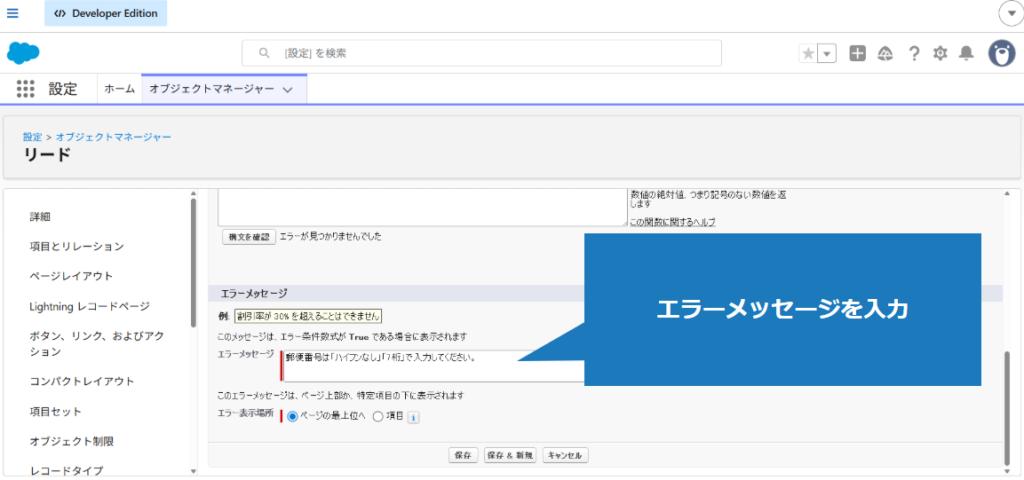Click the 保存 button
Image resolution: width=1024 pixels, height=480 pixels.
[x=462, y=455]
